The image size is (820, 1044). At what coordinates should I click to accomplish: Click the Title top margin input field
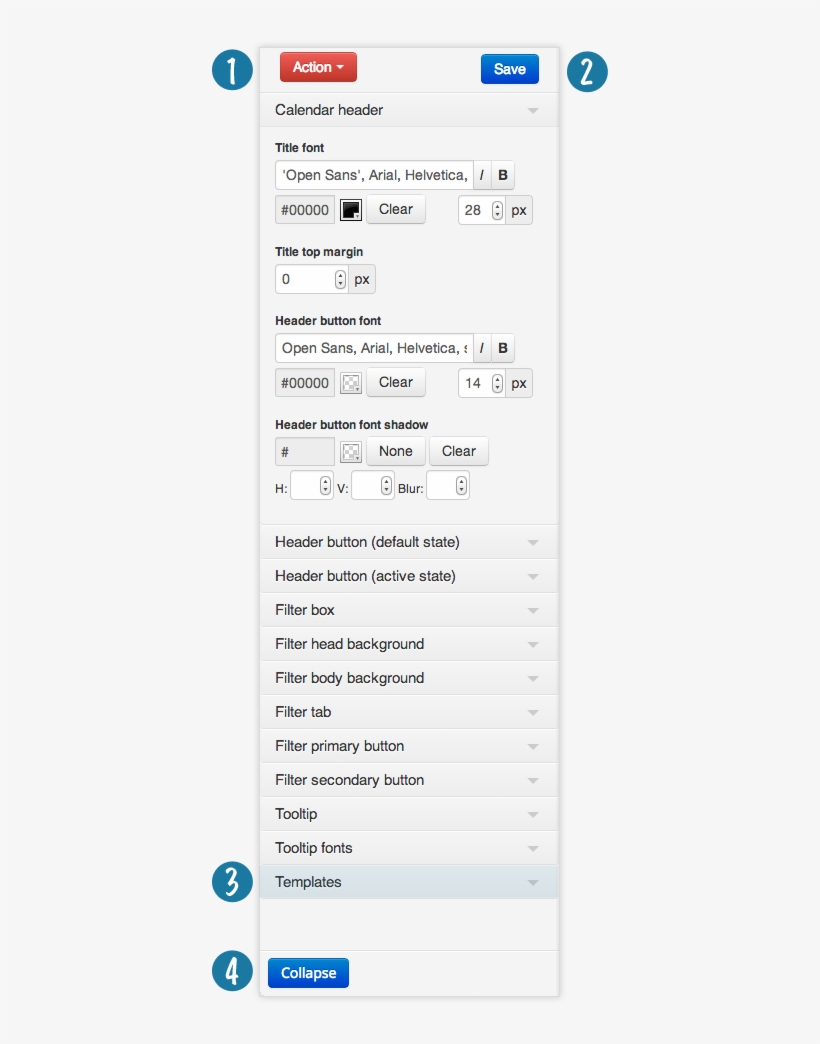[300, 278]
